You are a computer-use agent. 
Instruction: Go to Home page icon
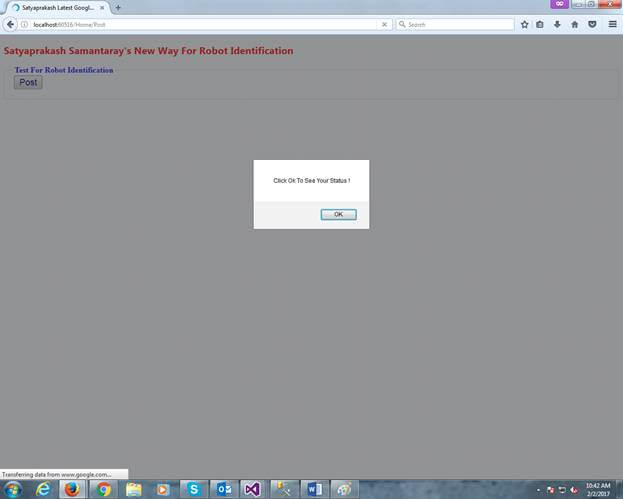pos(575,25)
